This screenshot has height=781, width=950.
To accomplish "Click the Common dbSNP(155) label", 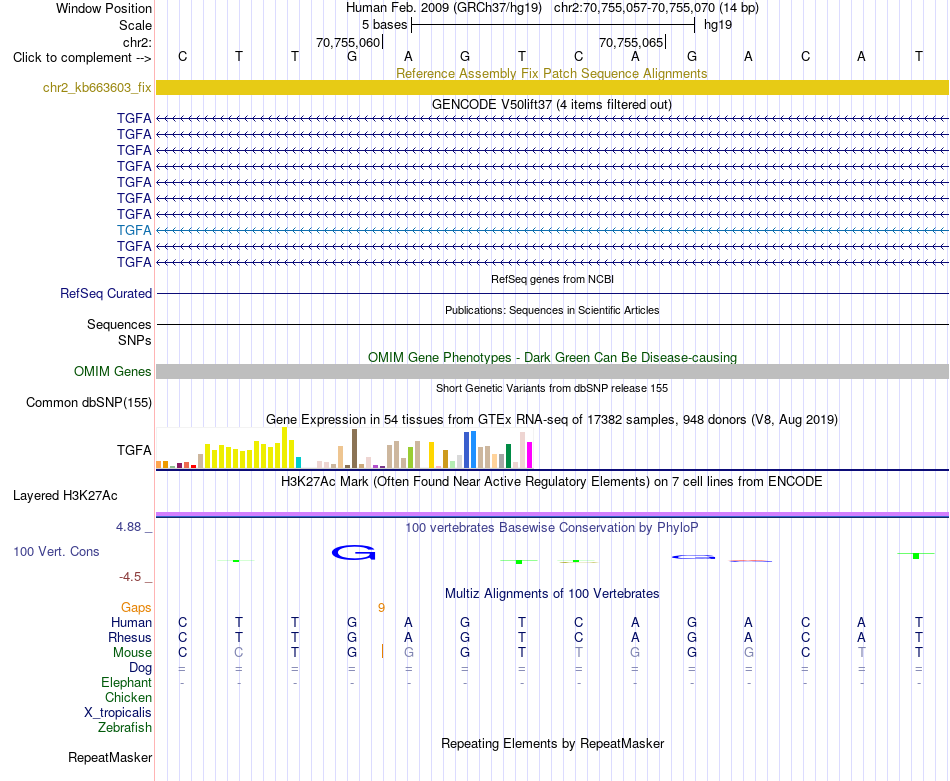I will (x=88, y=402).
